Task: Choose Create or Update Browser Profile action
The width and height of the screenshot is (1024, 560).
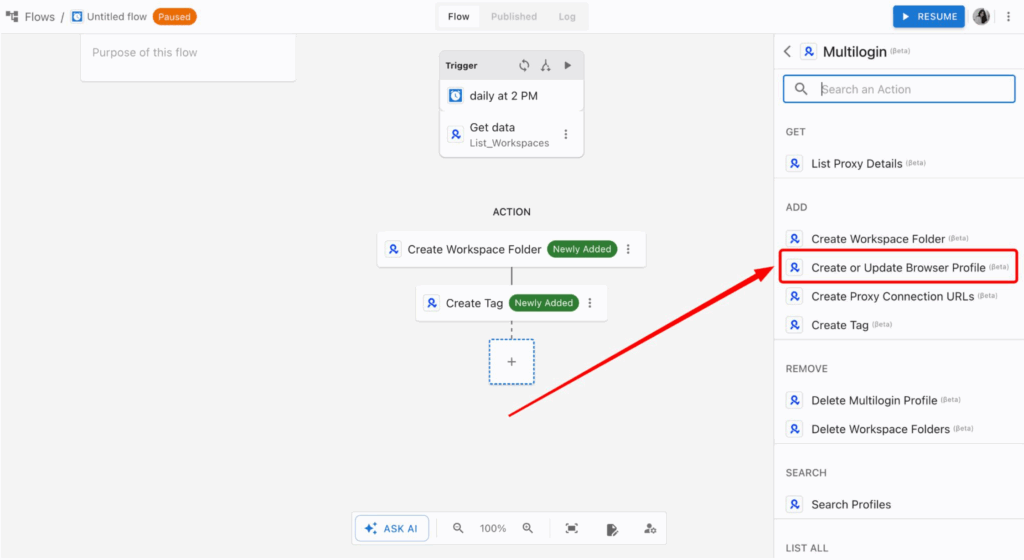Action: point(899,268)
